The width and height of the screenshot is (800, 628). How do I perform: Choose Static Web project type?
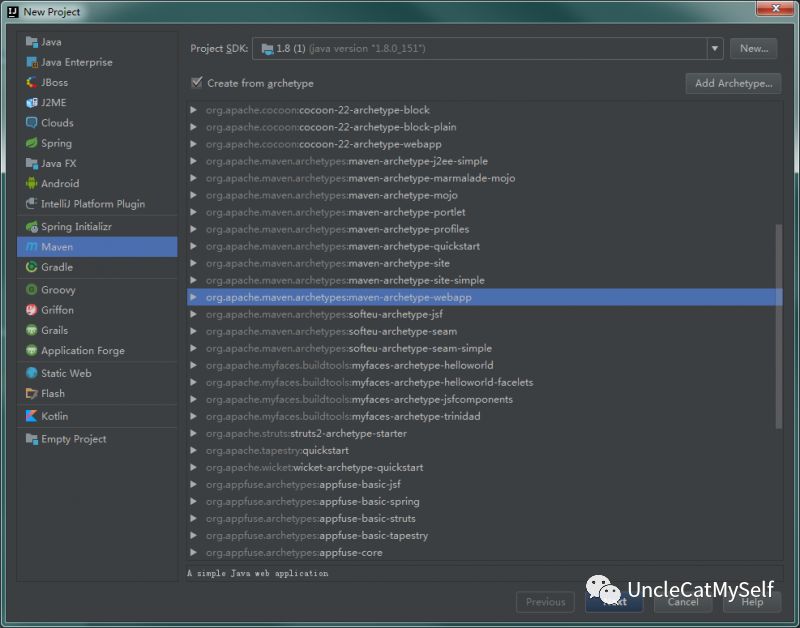tap(97, 373)
